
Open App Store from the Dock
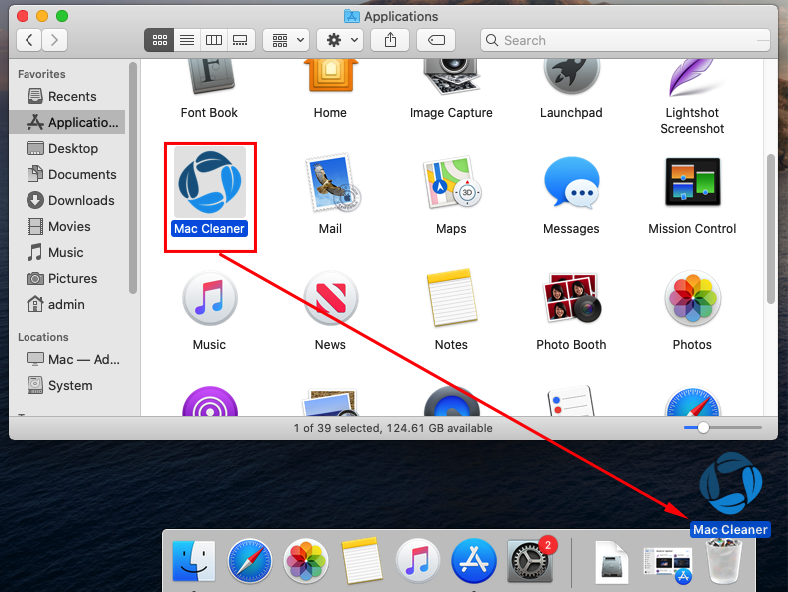tap(474, 561)
